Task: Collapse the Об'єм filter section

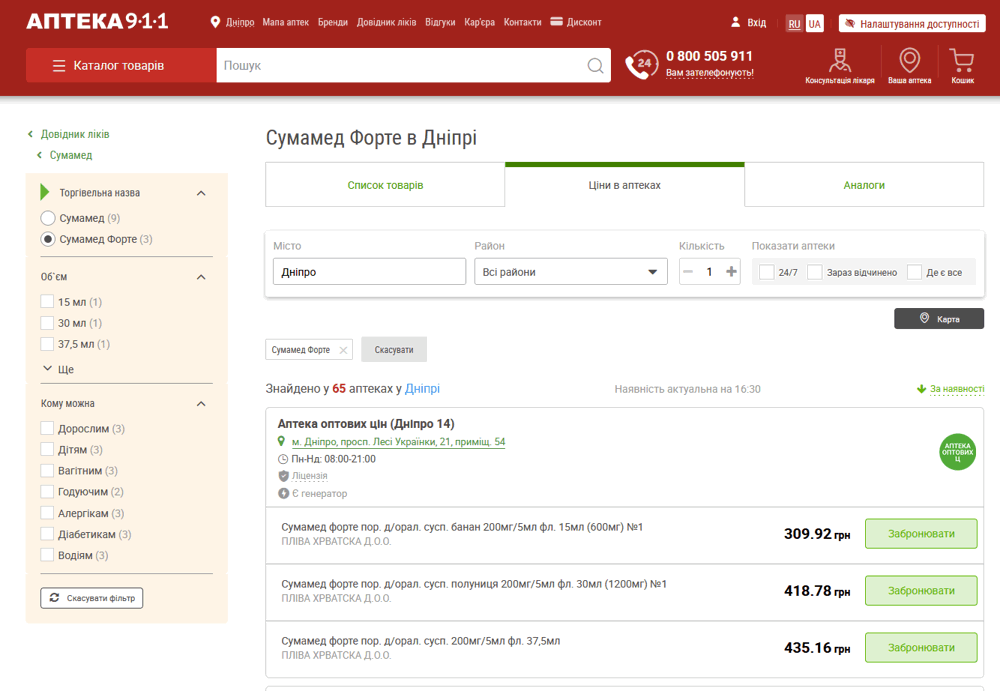Action: pos(201,277)
